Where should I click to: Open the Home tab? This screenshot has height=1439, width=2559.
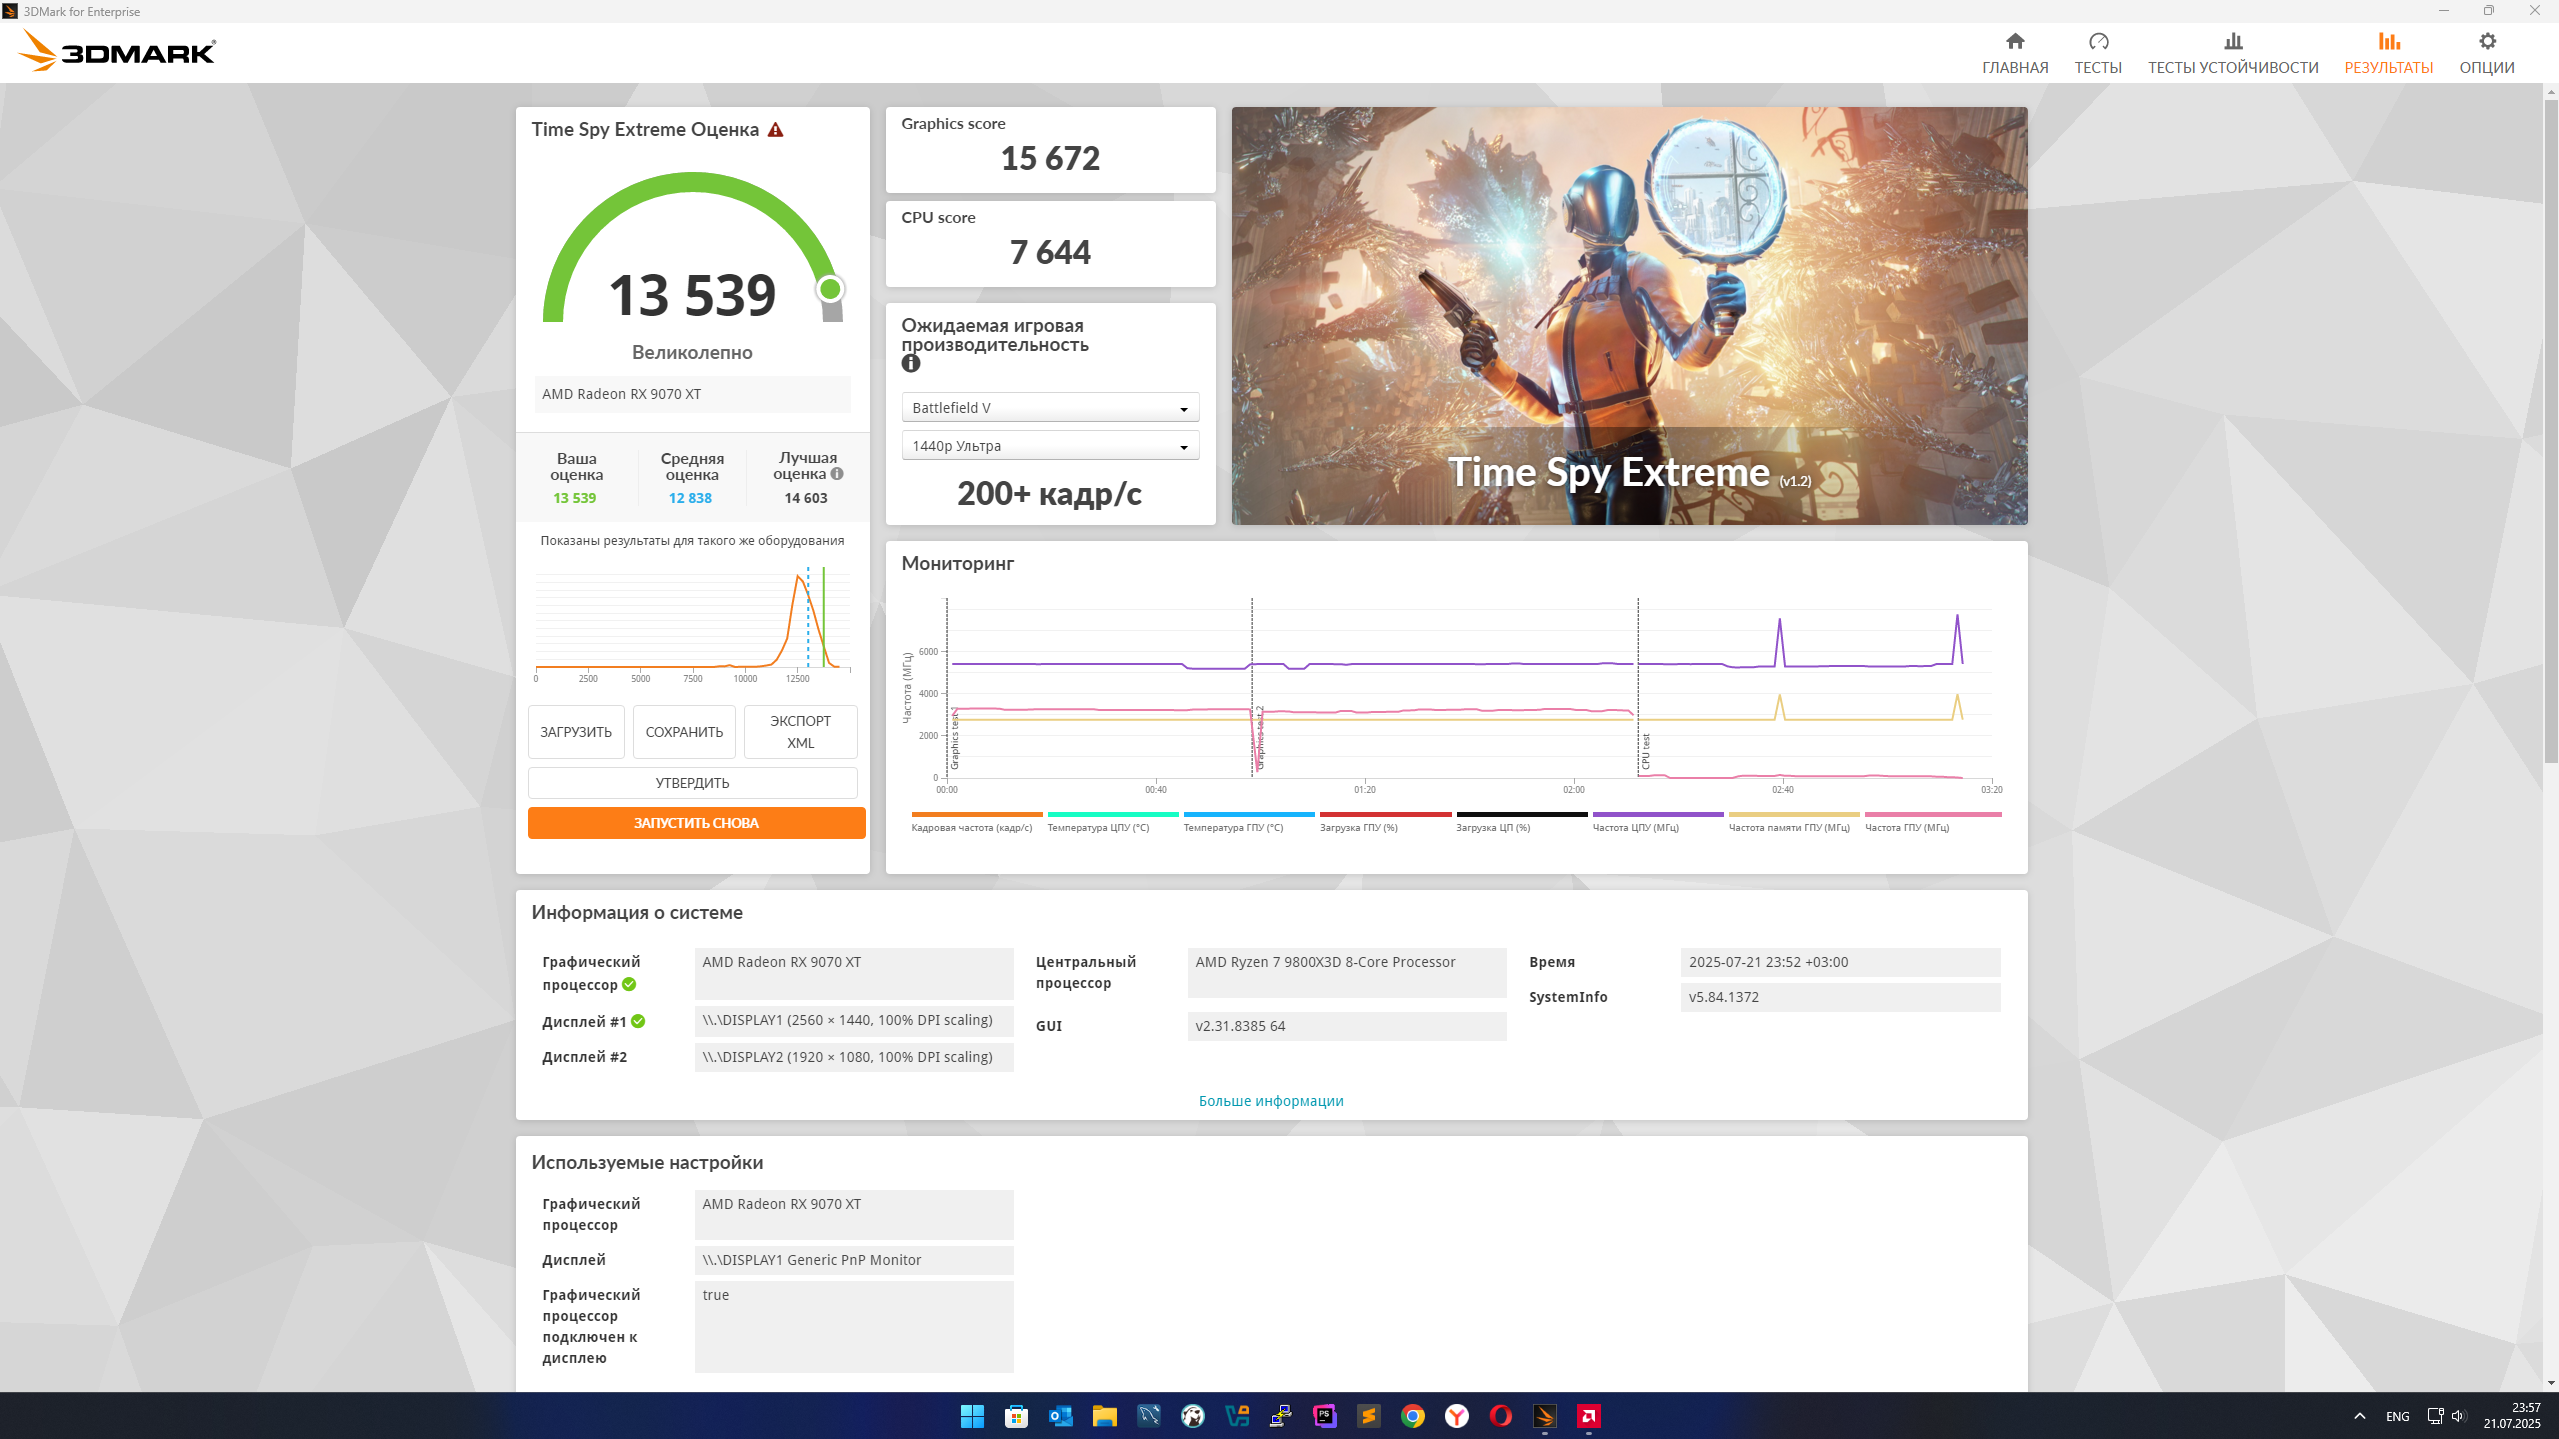(2014, 53)
